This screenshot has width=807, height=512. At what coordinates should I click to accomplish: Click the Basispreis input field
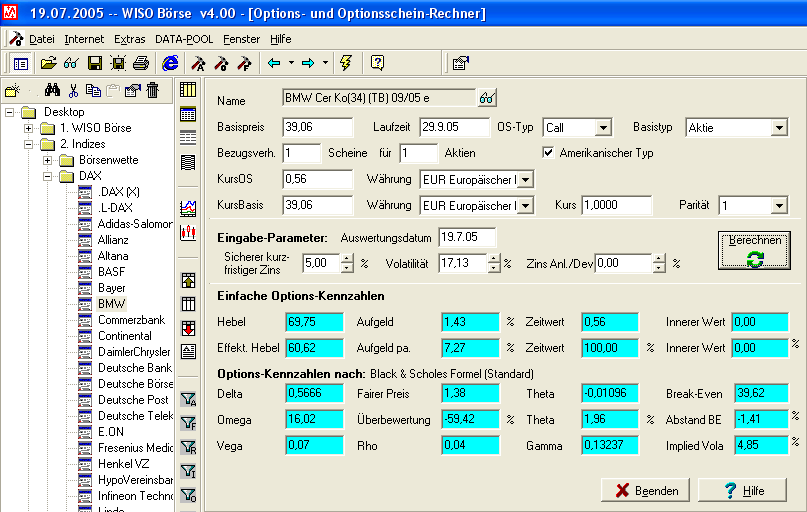[x=317, y=128]
